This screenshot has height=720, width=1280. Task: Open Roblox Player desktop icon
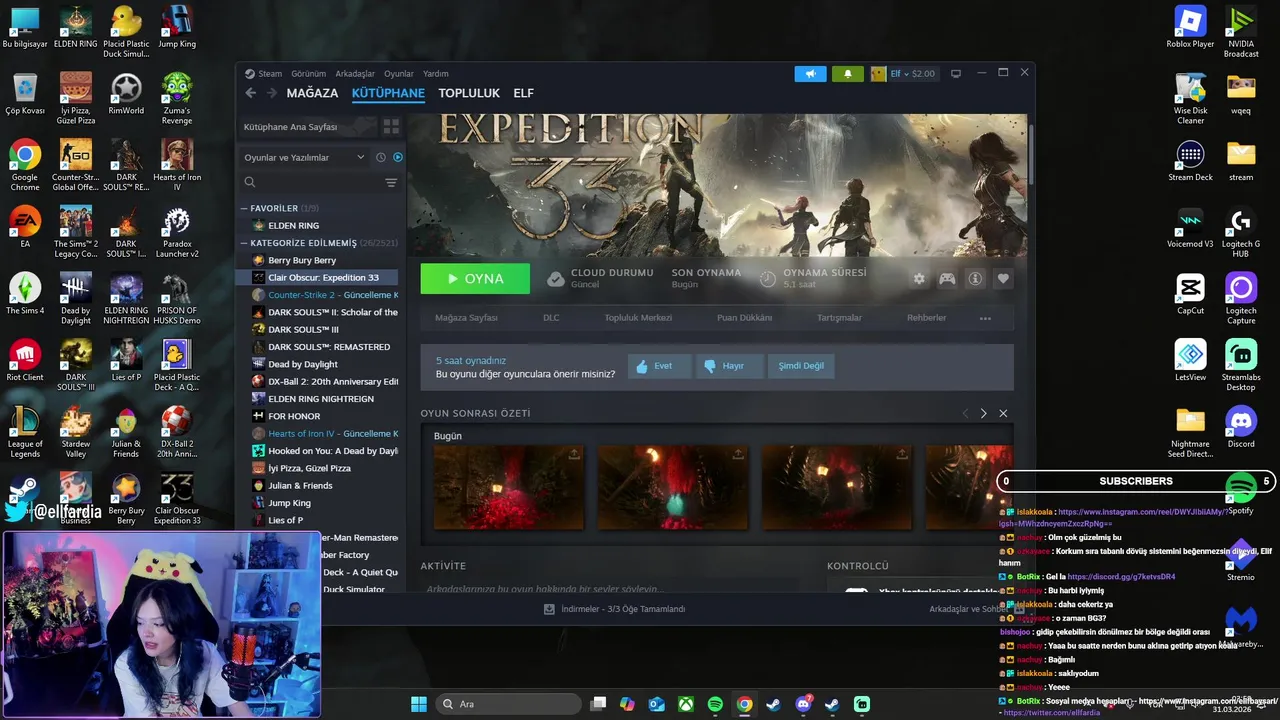[x=1190, y=28]
